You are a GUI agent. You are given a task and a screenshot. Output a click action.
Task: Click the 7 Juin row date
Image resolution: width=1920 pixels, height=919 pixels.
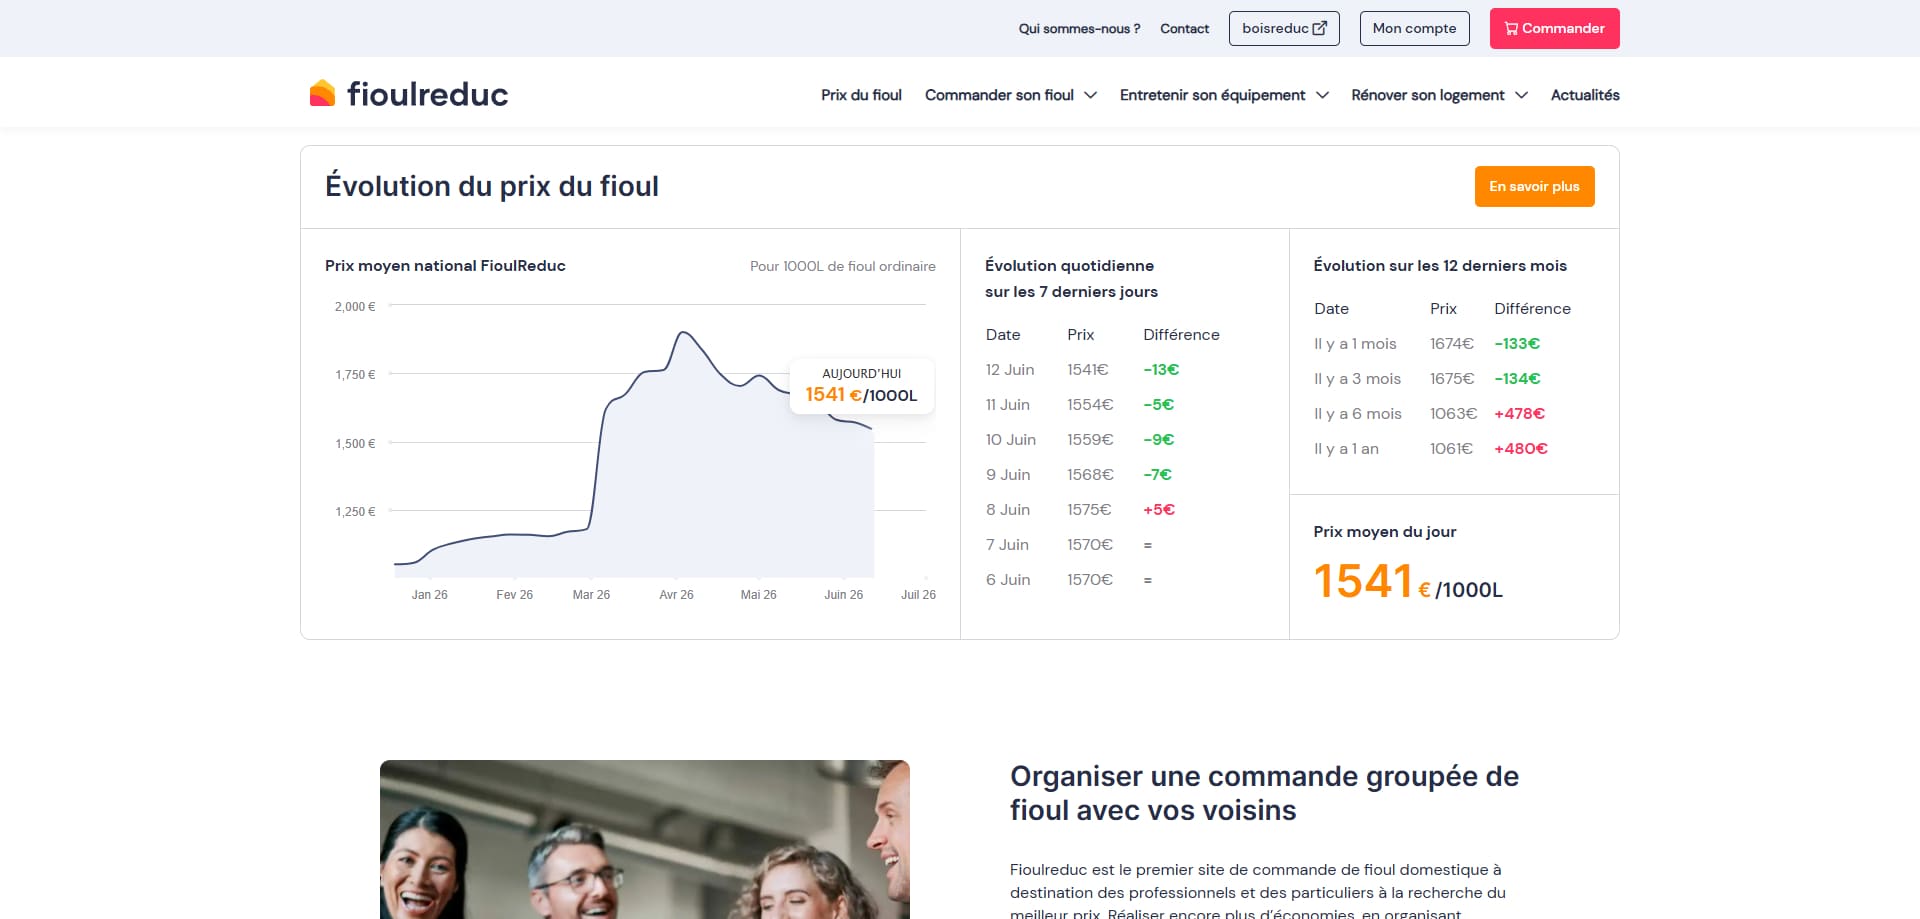pyautogui.click(x=1007, y=545)
